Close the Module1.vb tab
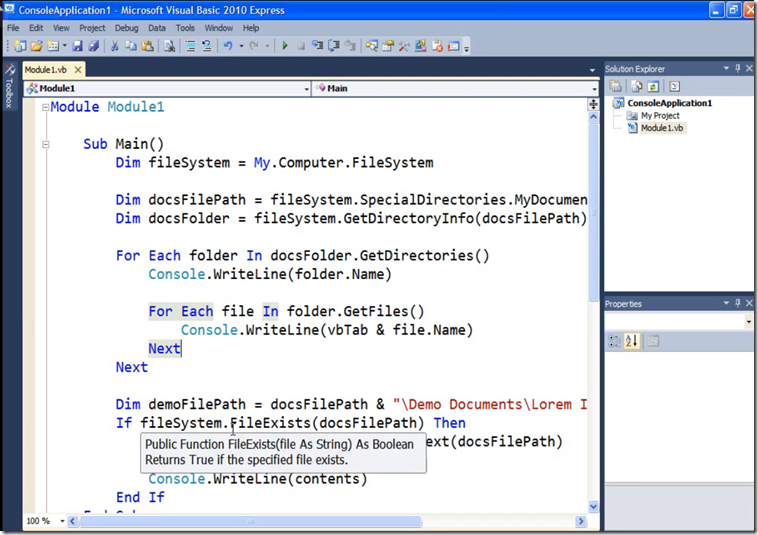 (77, 70)
